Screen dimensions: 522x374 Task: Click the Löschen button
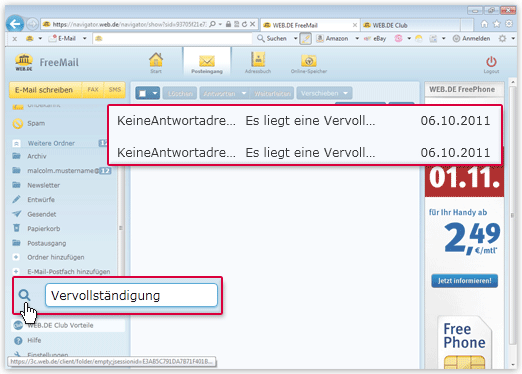click(180, 94)
